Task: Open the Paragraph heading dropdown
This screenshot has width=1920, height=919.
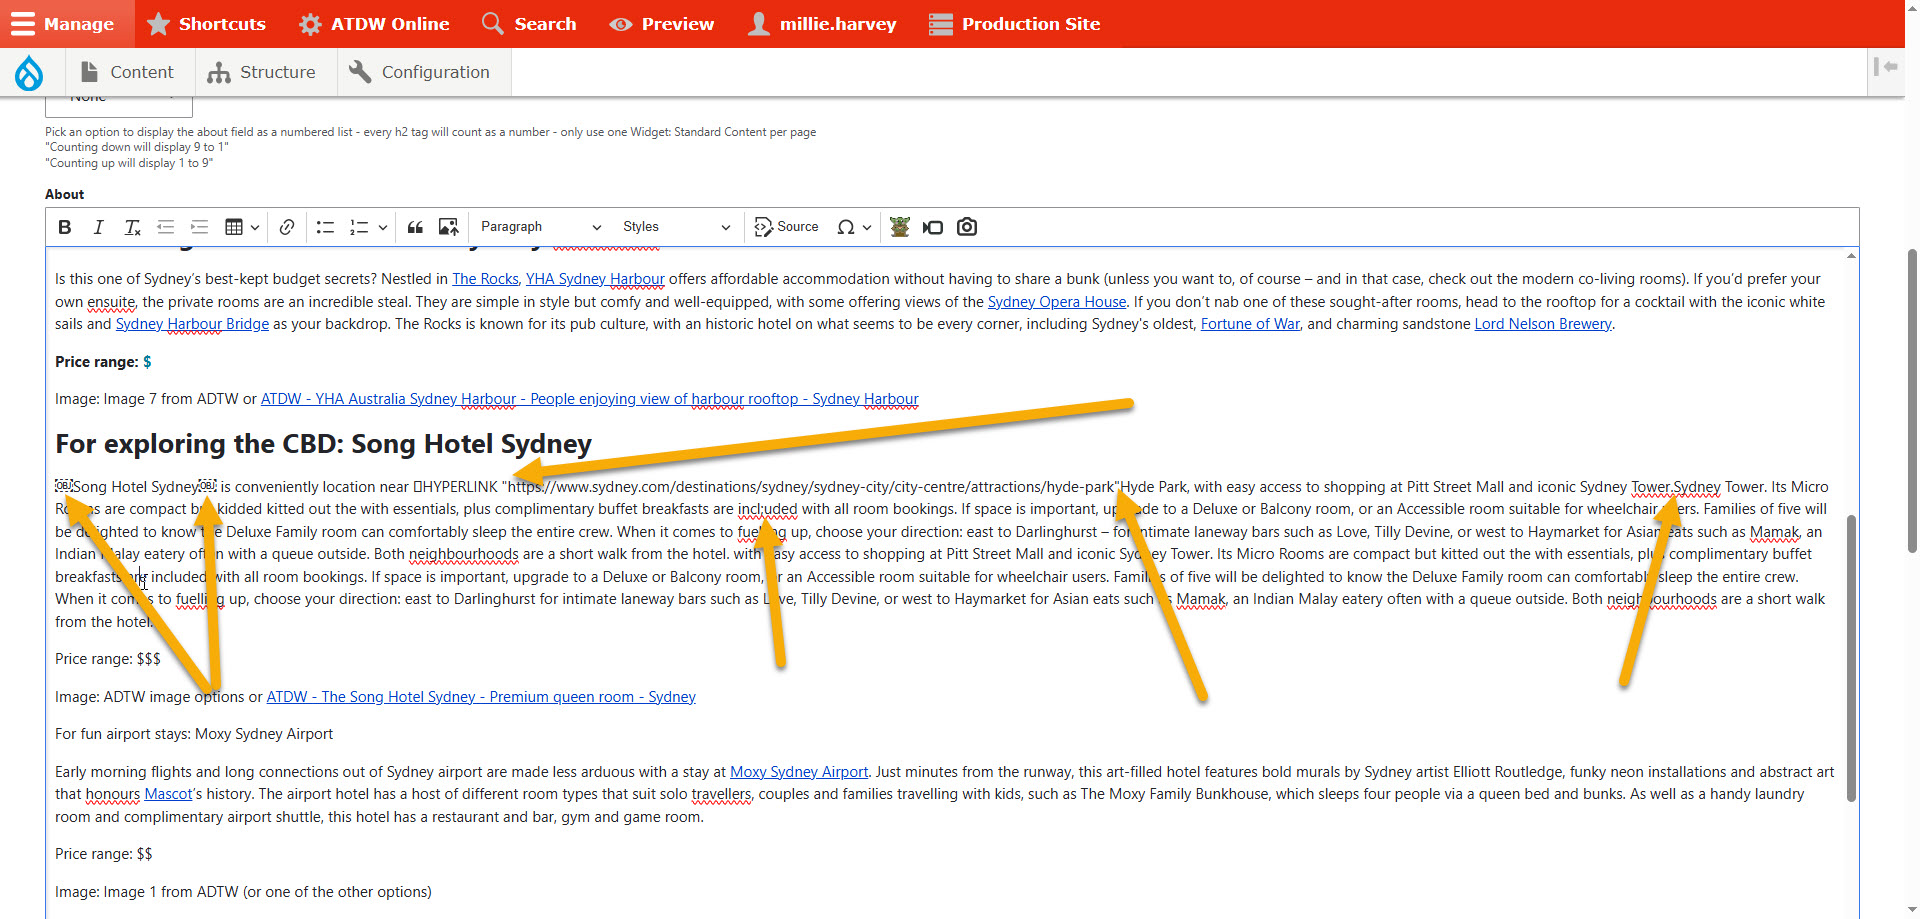Action: pos(541,227)
